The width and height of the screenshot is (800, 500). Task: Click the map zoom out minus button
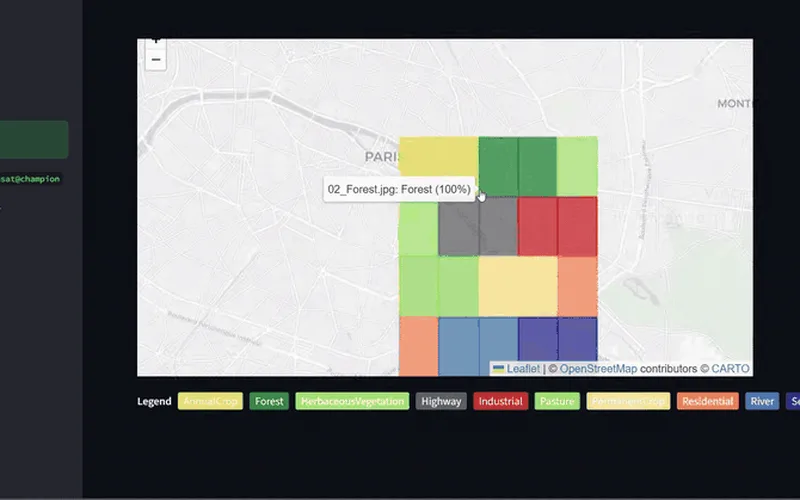pos(156,60)
